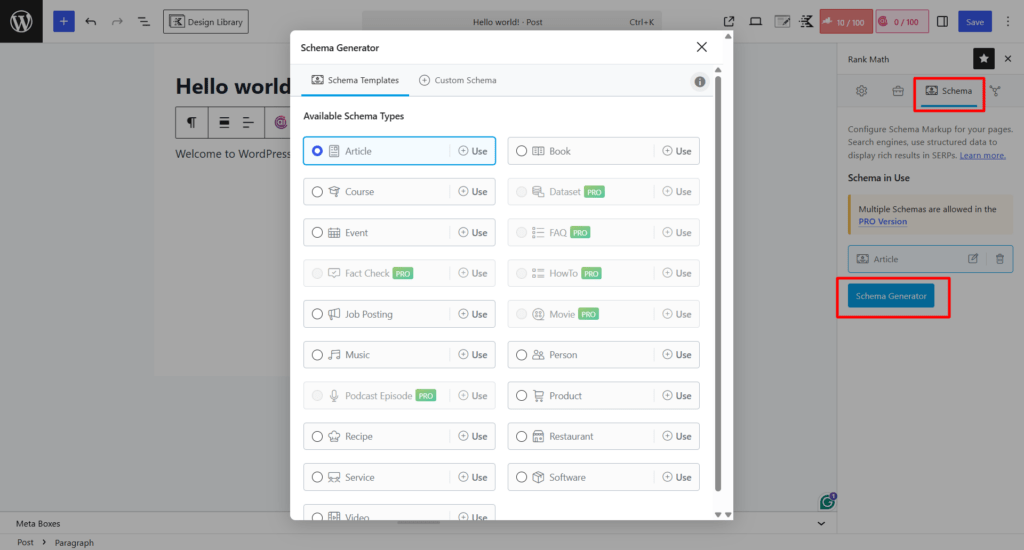Click the Rank Math SEO score 10/100

pyautogui.click(x=846, y=22)
